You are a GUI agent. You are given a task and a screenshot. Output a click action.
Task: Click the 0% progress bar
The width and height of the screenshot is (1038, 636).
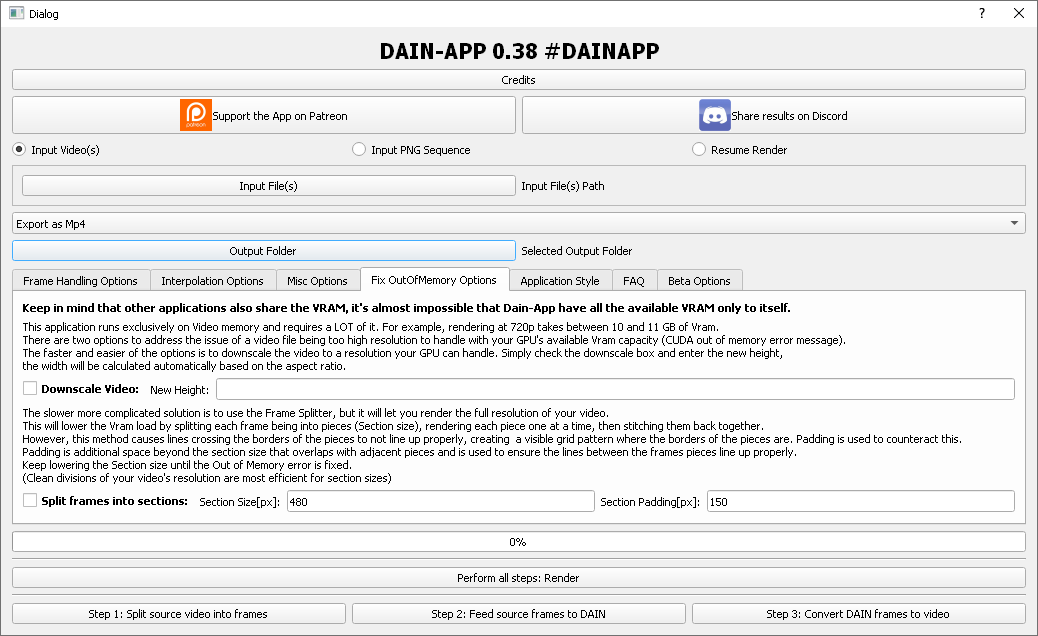point(518,541)
